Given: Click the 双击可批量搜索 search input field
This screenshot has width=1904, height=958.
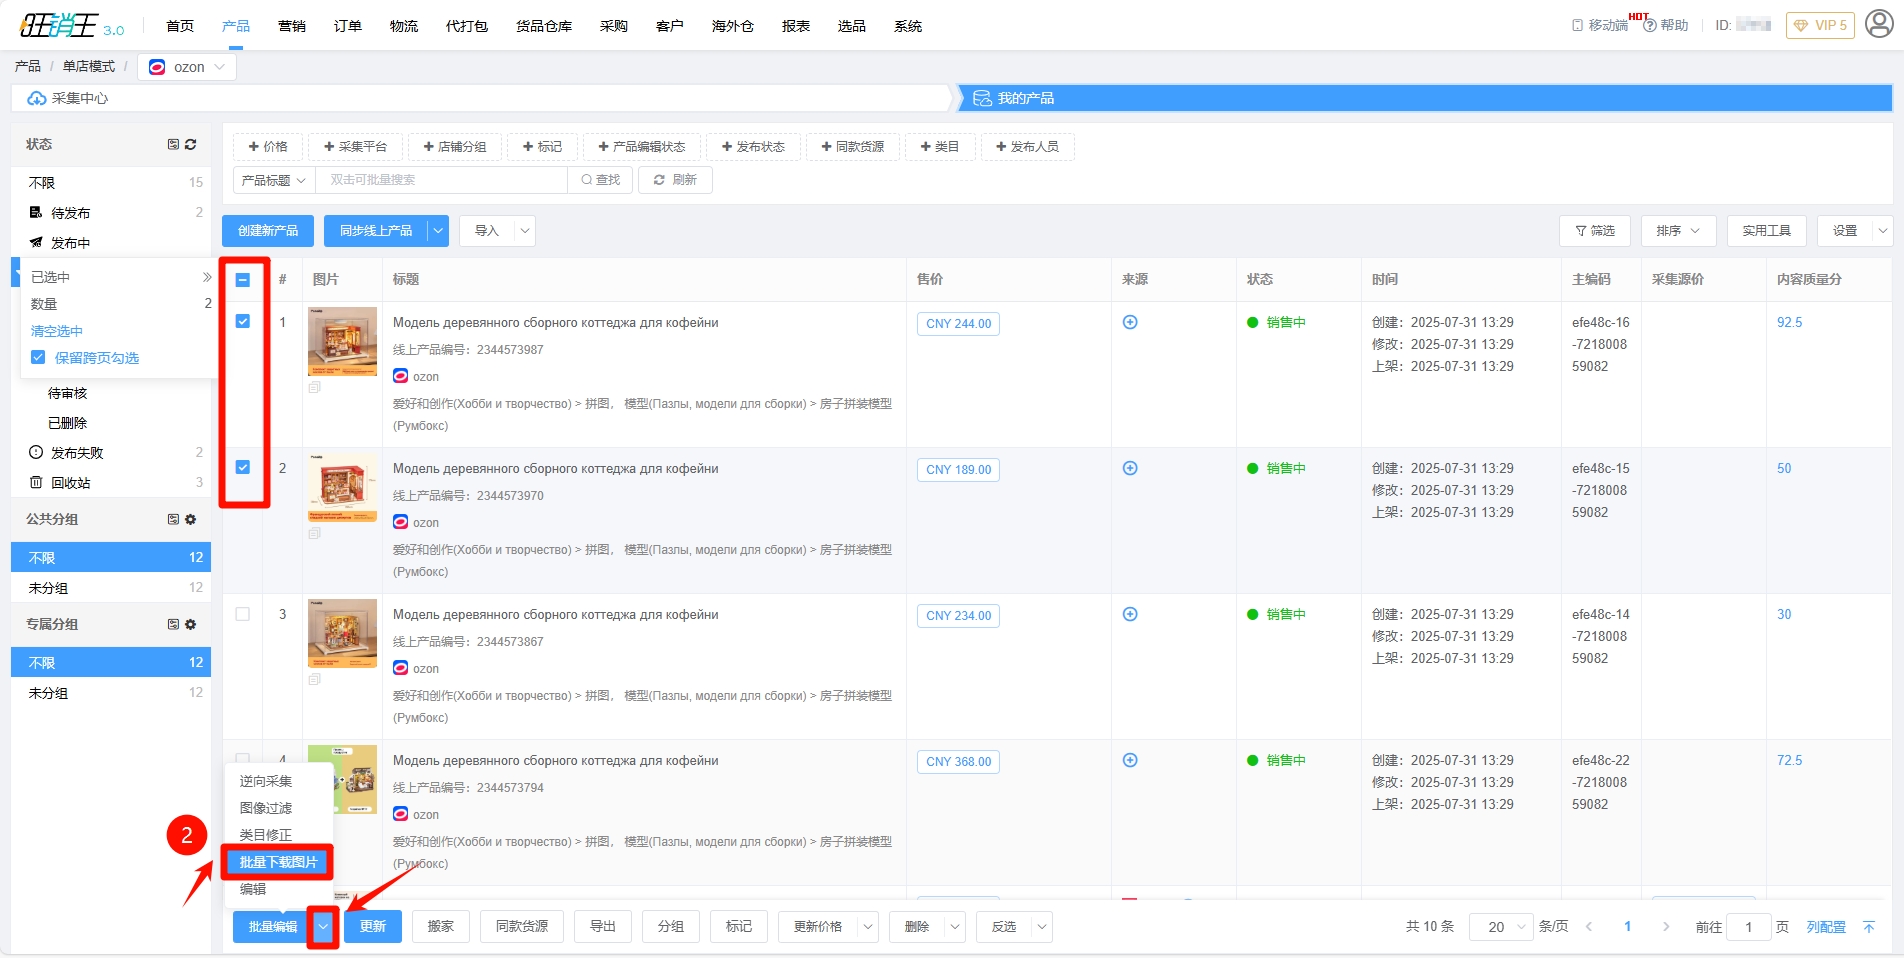Looking at the screenshot, I should pos(440,180).
